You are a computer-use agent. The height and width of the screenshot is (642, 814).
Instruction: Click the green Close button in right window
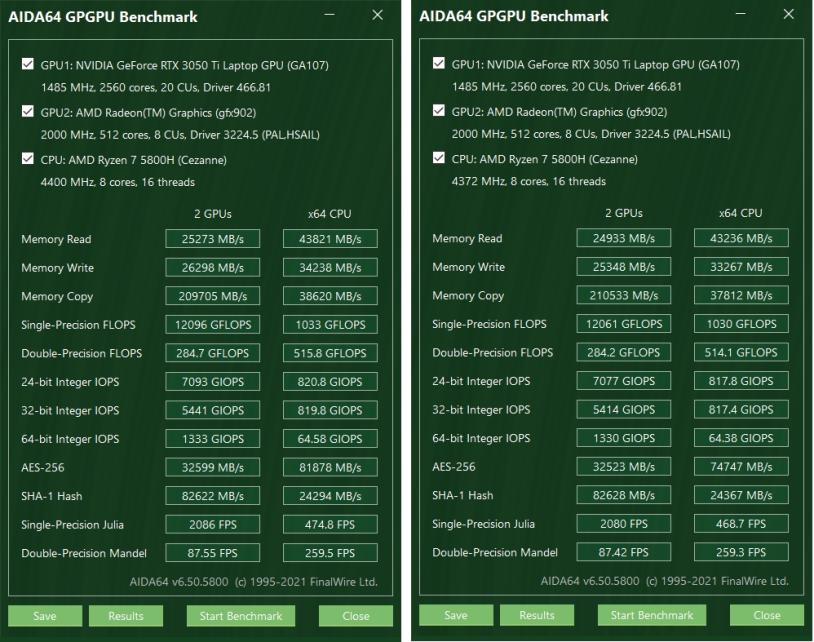point(767,615)
